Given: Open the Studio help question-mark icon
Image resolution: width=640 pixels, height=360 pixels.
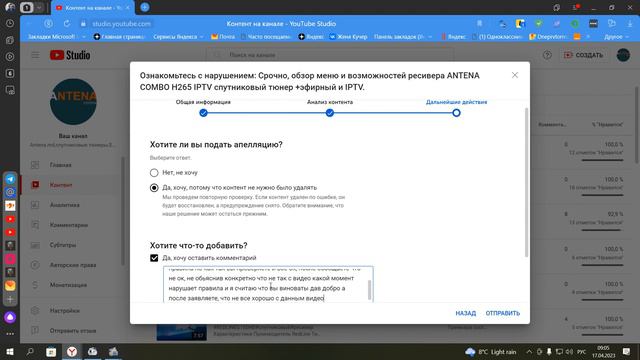Looking at the screenshot, I should point(547,55).
